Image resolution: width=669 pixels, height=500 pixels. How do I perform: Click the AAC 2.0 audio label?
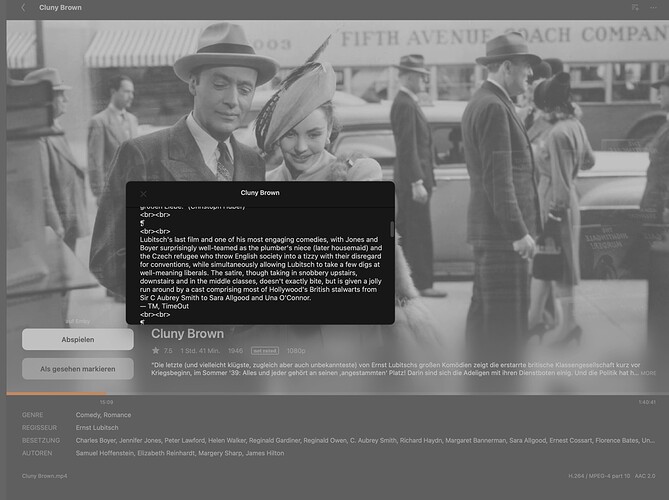[645, 476]
